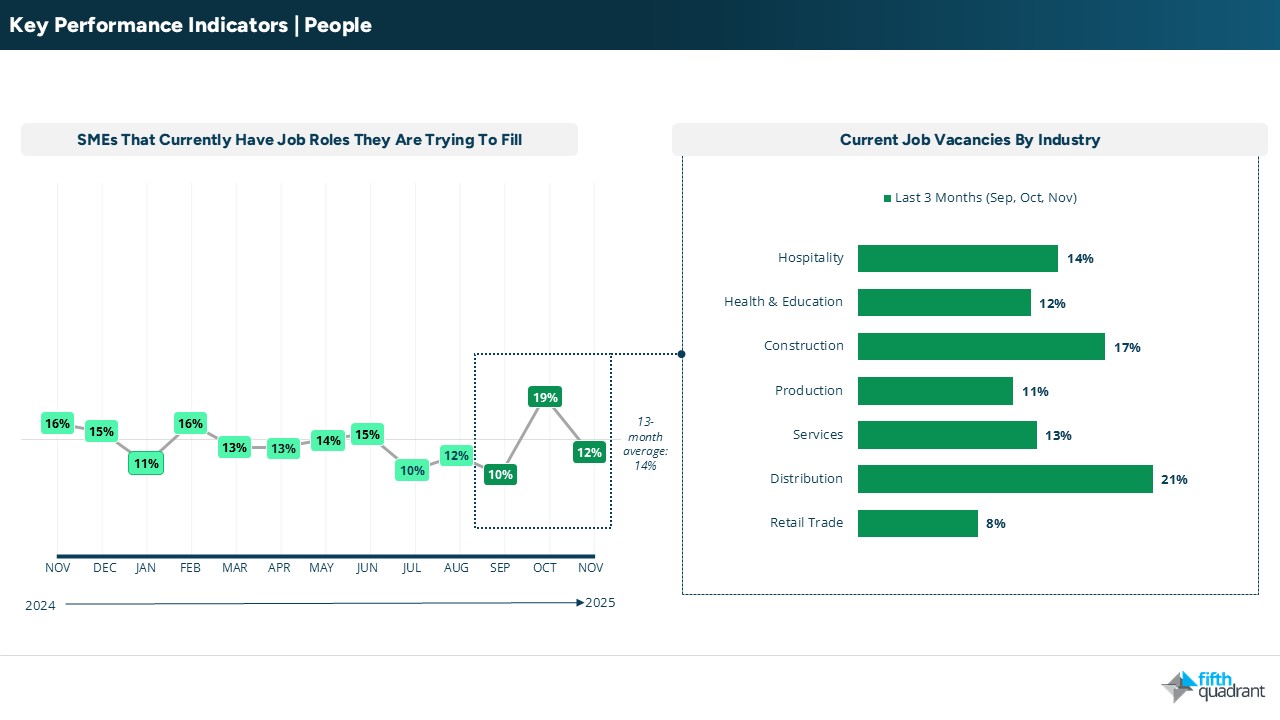Expand the dotted highlight region on the line chart
The image size is (1280, 720).
click(x=543, y=440)
